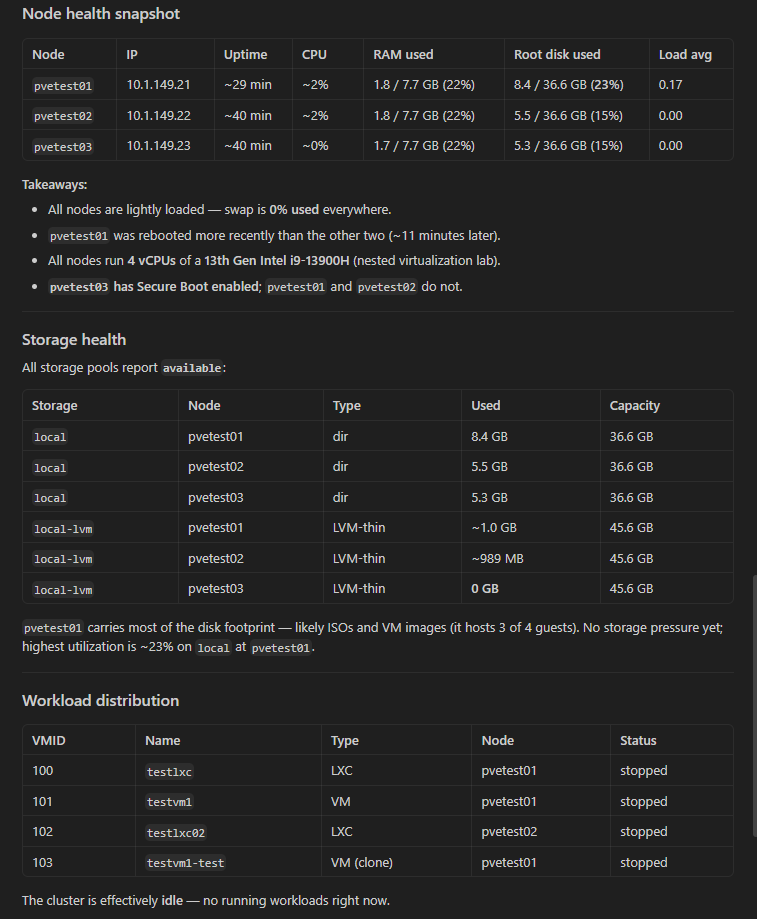Screen dimensions: 757x919
Task: Click the '~1.0 GB' used cell
Action: tap(494, 528)
